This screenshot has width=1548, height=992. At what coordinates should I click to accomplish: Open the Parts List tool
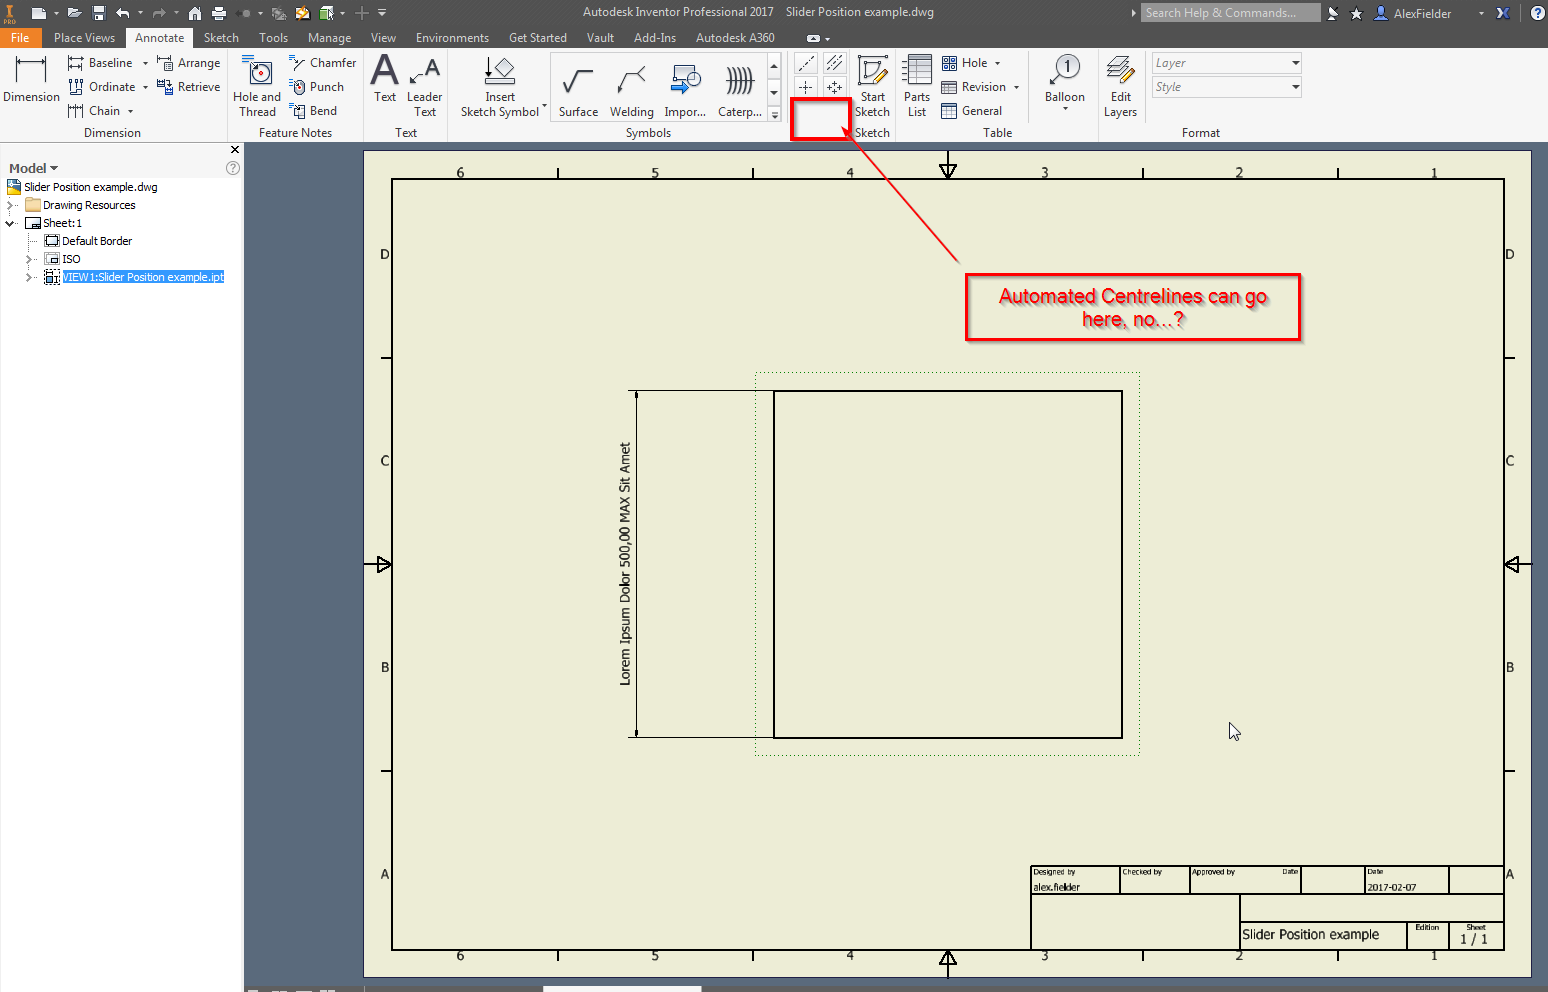click(916, 86)
